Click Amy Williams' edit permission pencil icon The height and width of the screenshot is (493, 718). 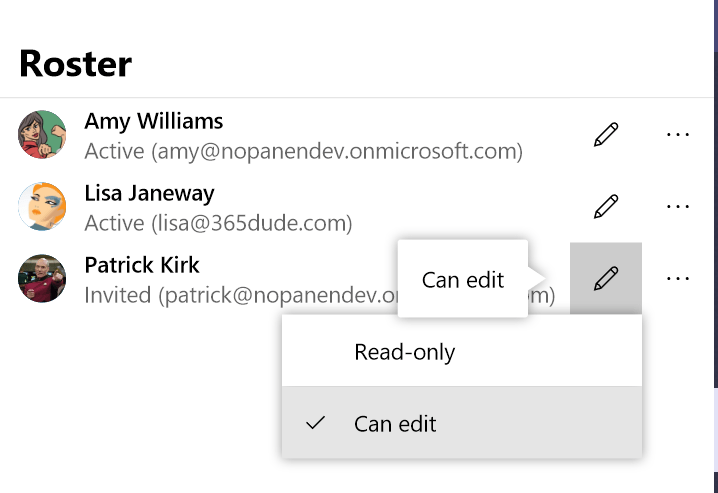pos(606,135)
